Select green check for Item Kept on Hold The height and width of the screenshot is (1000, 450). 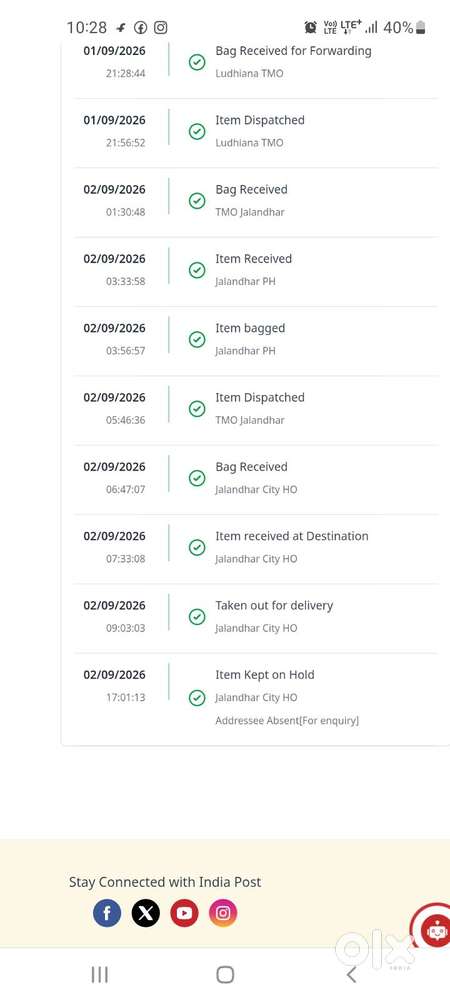[197, 698]
